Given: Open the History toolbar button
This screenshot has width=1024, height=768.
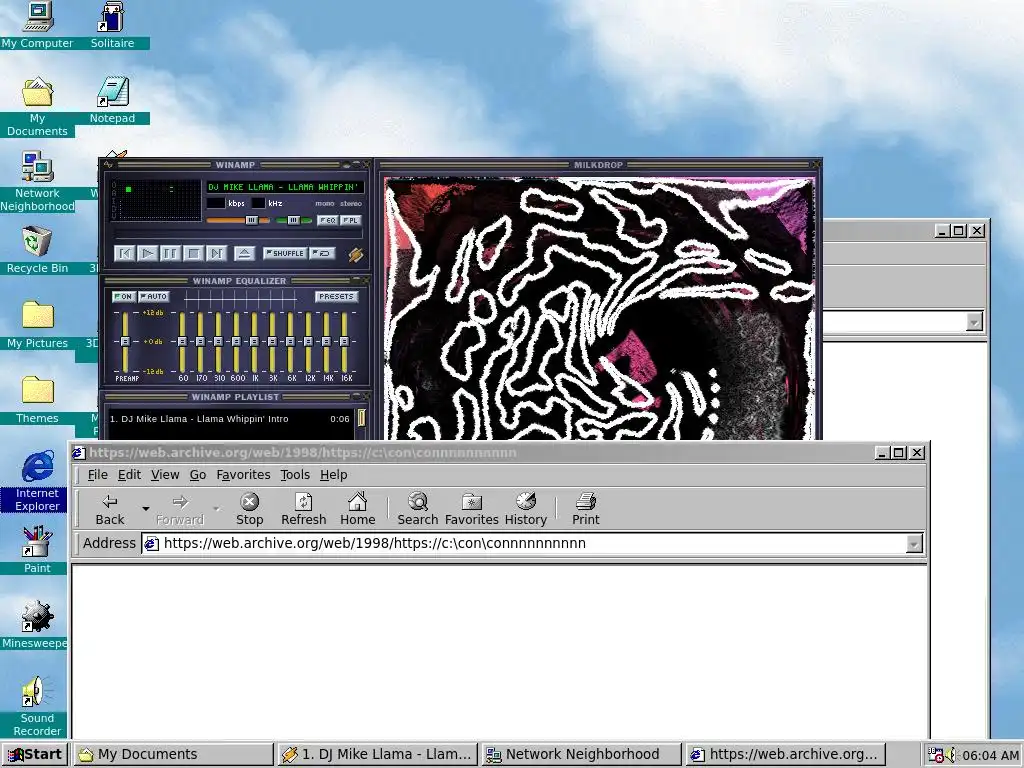Looking at the screenshot, I should coord(526,509).
